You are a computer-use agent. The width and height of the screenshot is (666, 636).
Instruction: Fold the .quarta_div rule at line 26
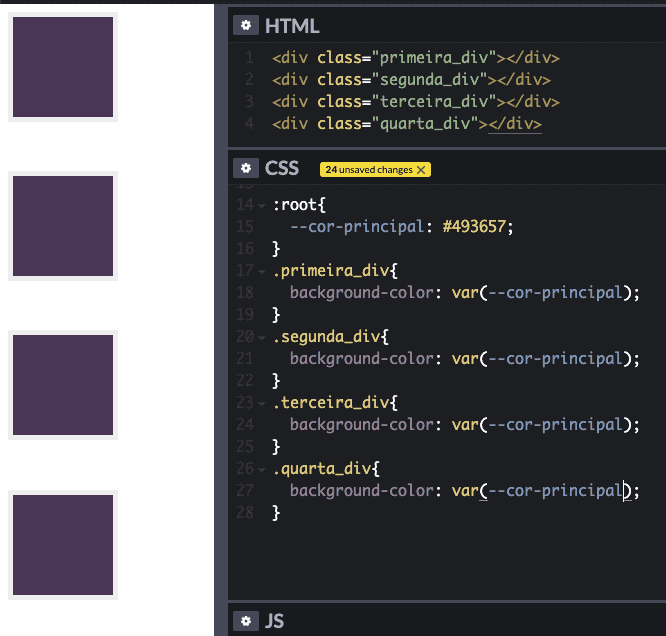(261, 469)
